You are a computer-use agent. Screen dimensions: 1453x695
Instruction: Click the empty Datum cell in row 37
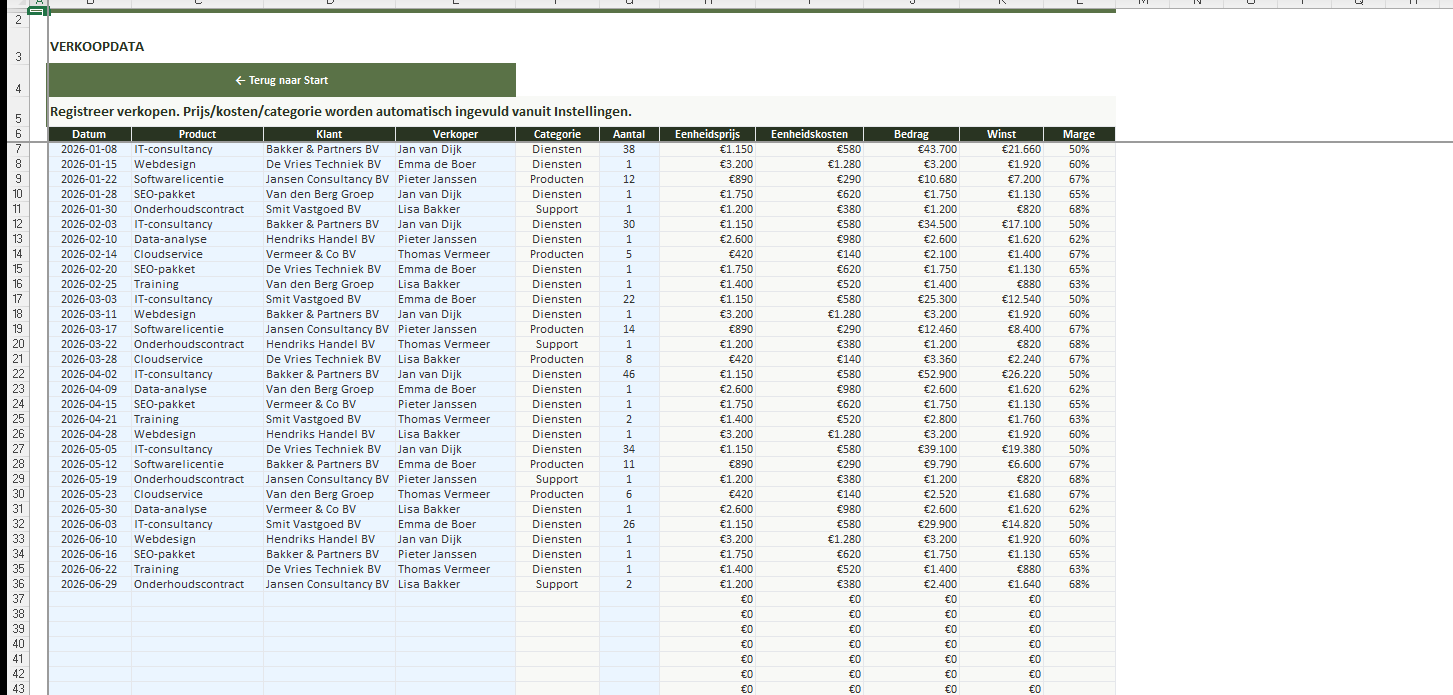tap(90, 599)
